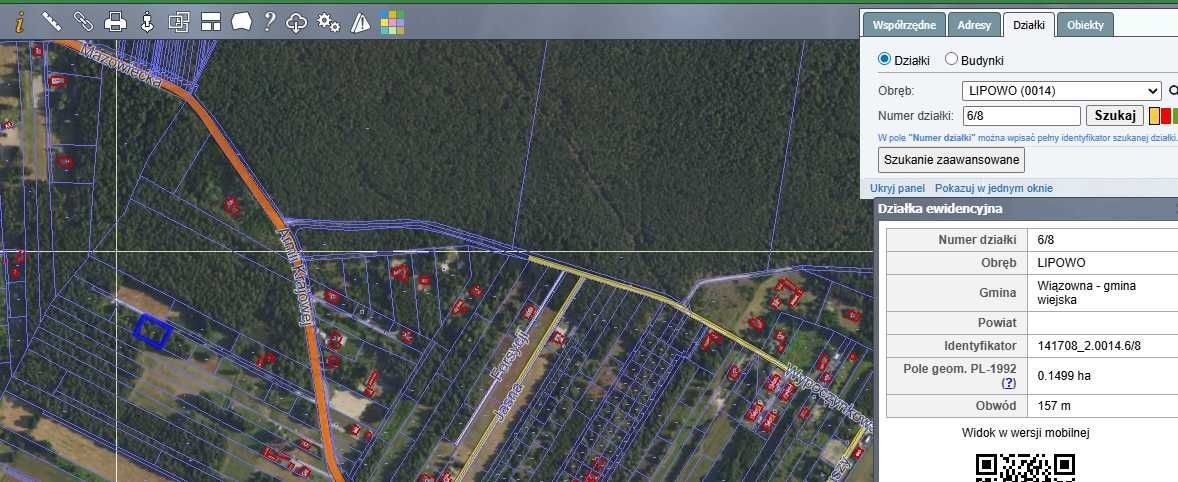Open the cloud download icon

point(297,23)
